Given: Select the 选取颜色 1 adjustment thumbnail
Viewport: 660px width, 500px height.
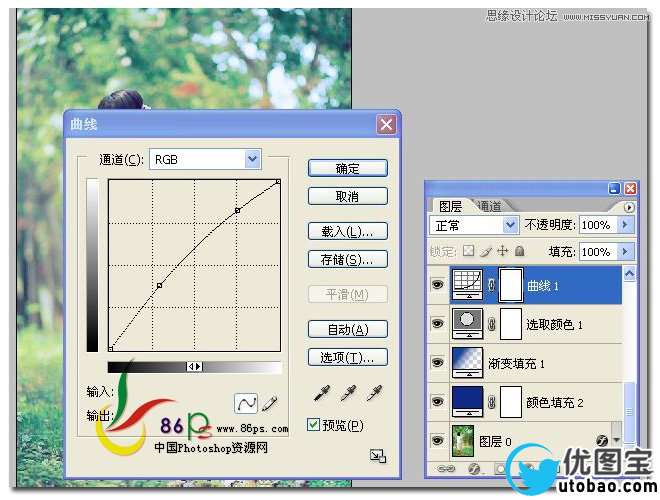Looking at the screenshot, I should tap(468, 323).
